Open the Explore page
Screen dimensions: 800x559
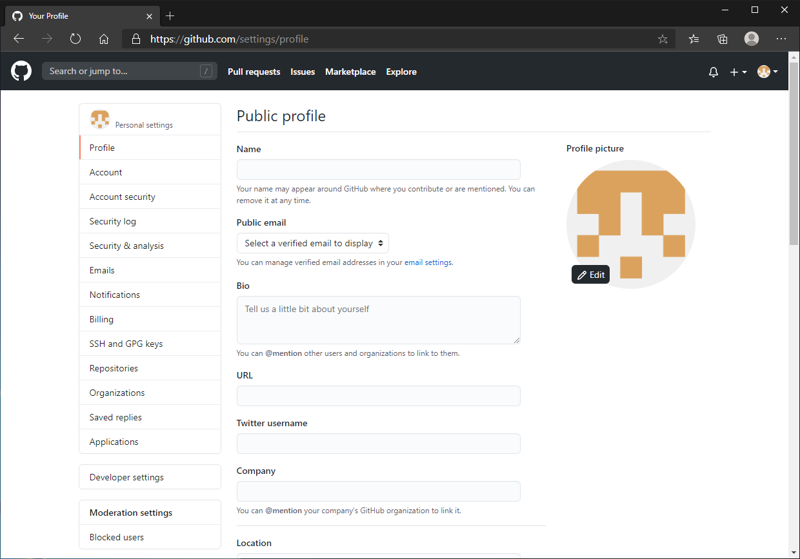pos(401,72)
